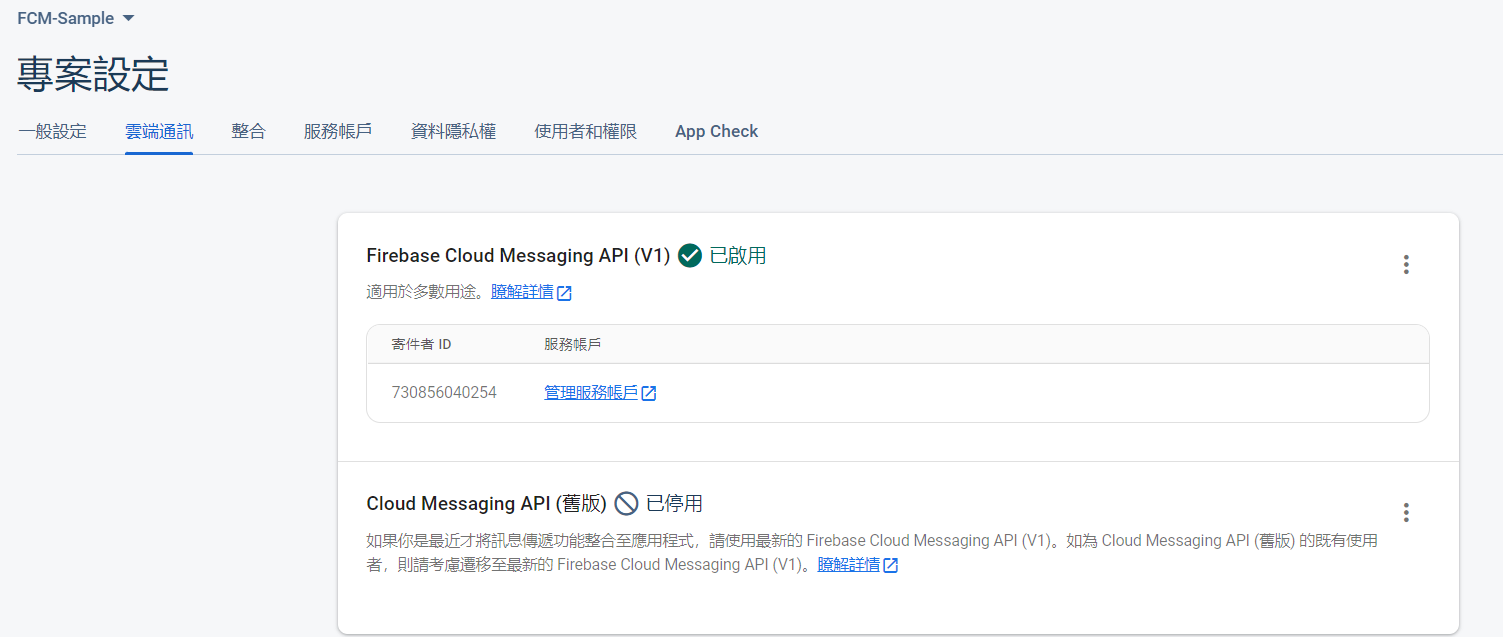Click the 已停用 status text

675,503
